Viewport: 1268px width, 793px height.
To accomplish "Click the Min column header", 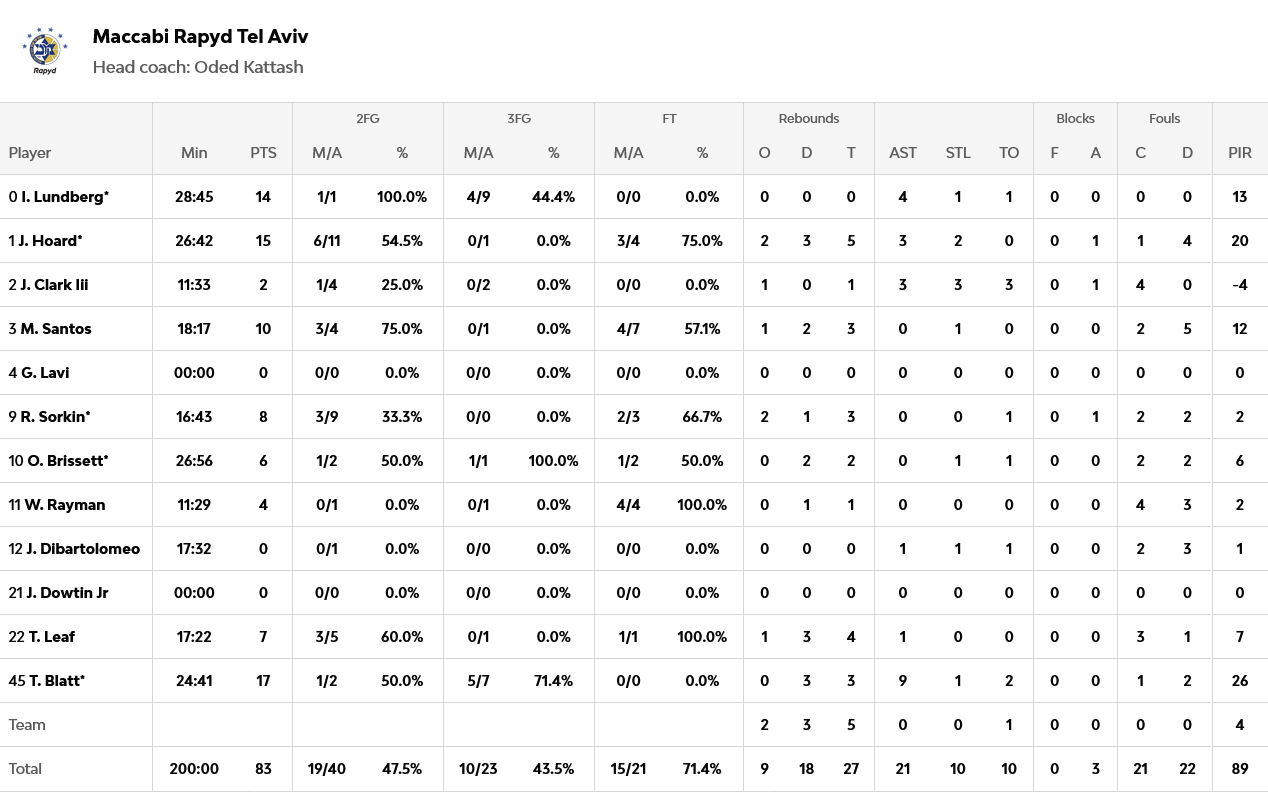I will (194, 153).
